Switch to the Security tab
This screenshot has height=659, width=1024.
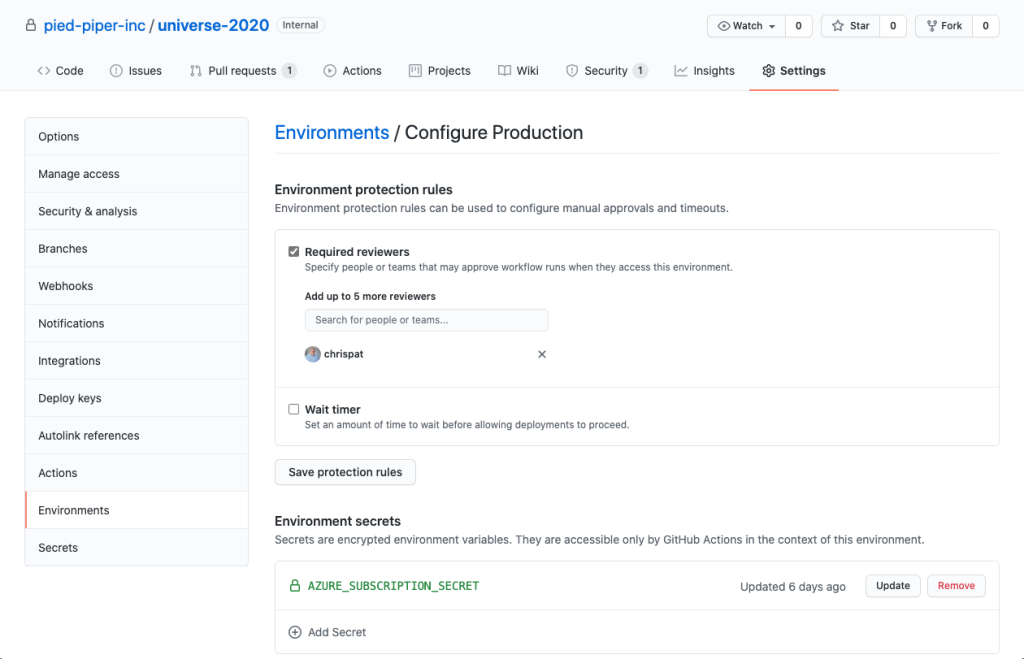pos(606,71)
